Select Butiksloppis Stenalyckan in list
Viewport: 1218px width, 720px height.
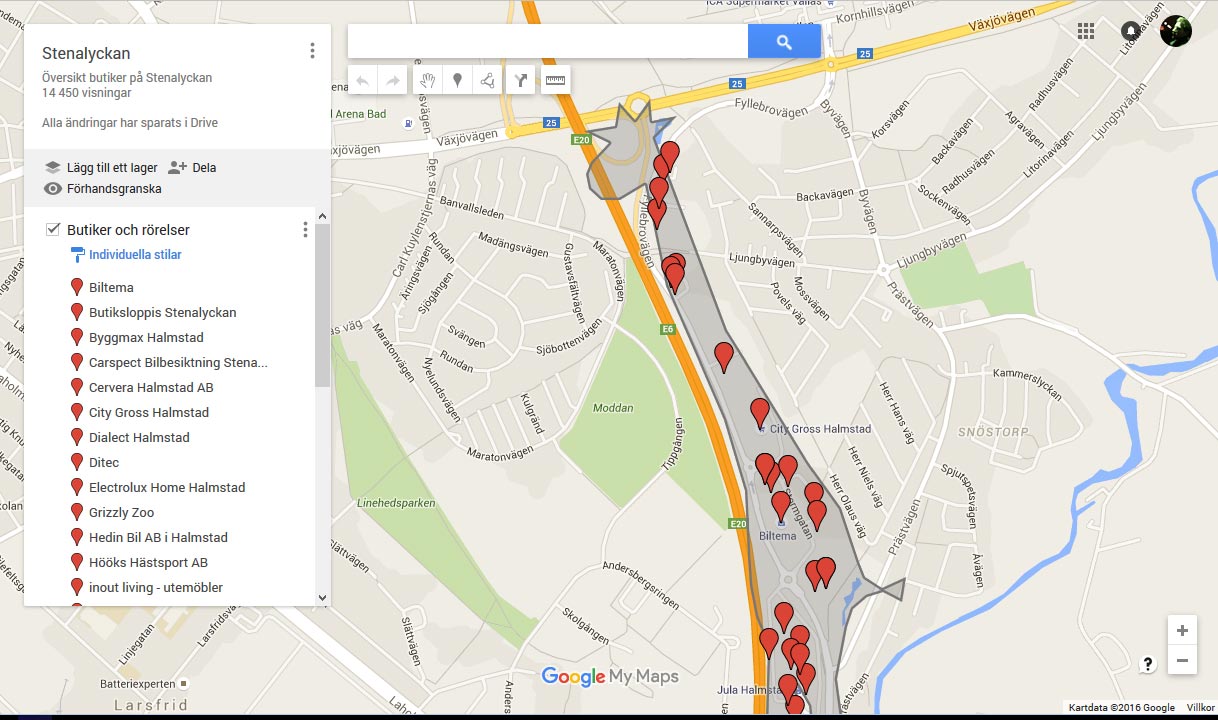pyautogui.click(x=163, y=312)
